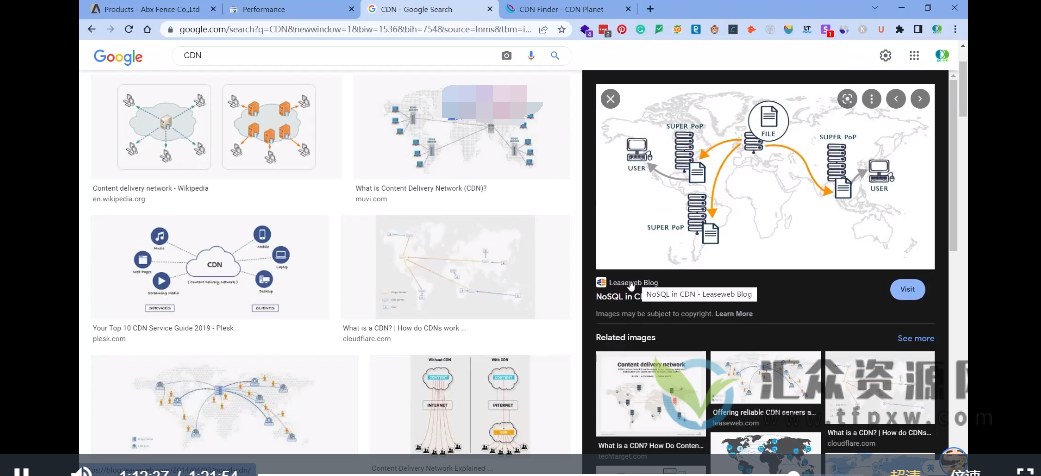Go to next image in preview panel
The width and height of the screenshot is (1041, 476).
[920, 98]
